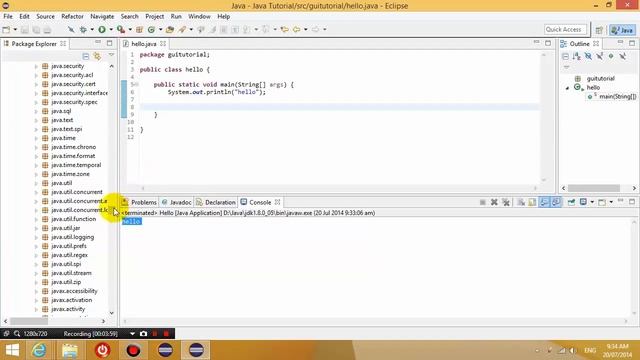Screen dimensions: 640x360
Task: Click Remove All Terminated Launches icon
Action: [506, 202]
